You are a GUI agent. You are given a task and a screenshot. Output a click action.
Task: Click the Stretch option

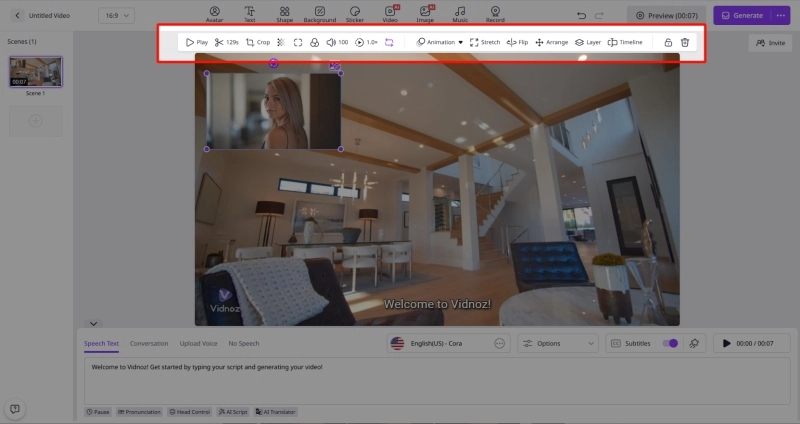point(485,42)
